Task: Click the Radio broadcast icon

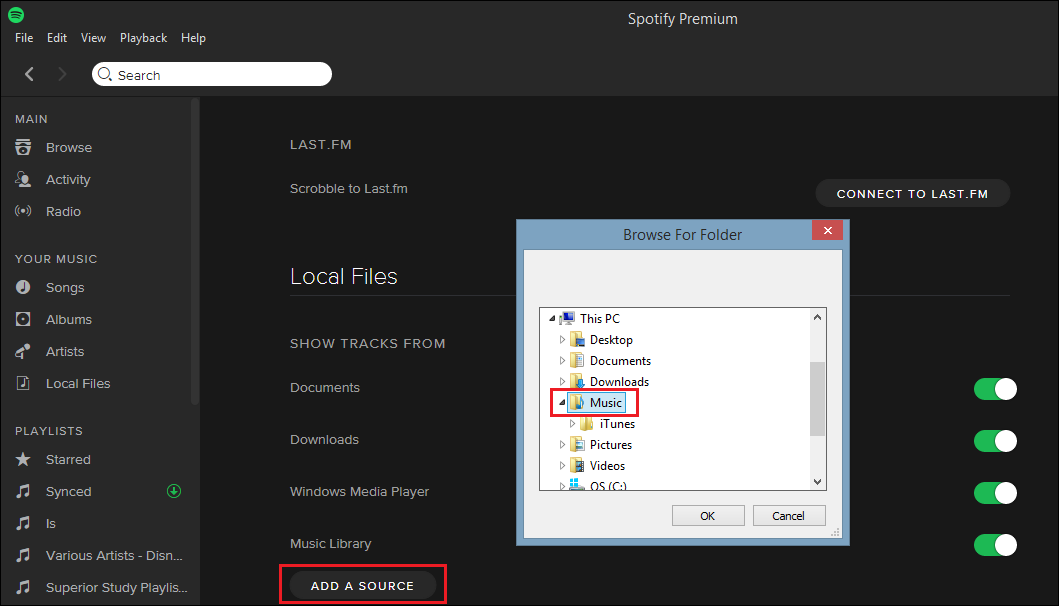Action: click(x=23, y=211)
